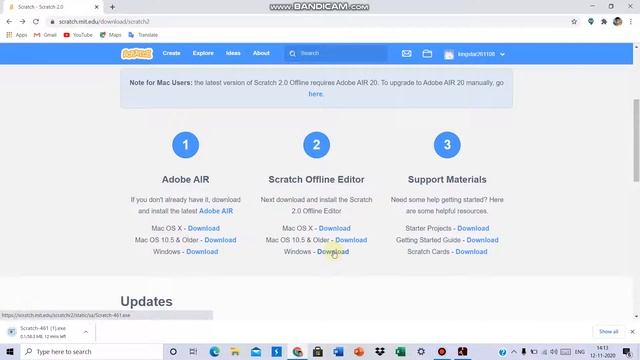Screen dimensions: 640x360
Task: Click the search magnifier icon in navbar
Action: pos(292,53)
